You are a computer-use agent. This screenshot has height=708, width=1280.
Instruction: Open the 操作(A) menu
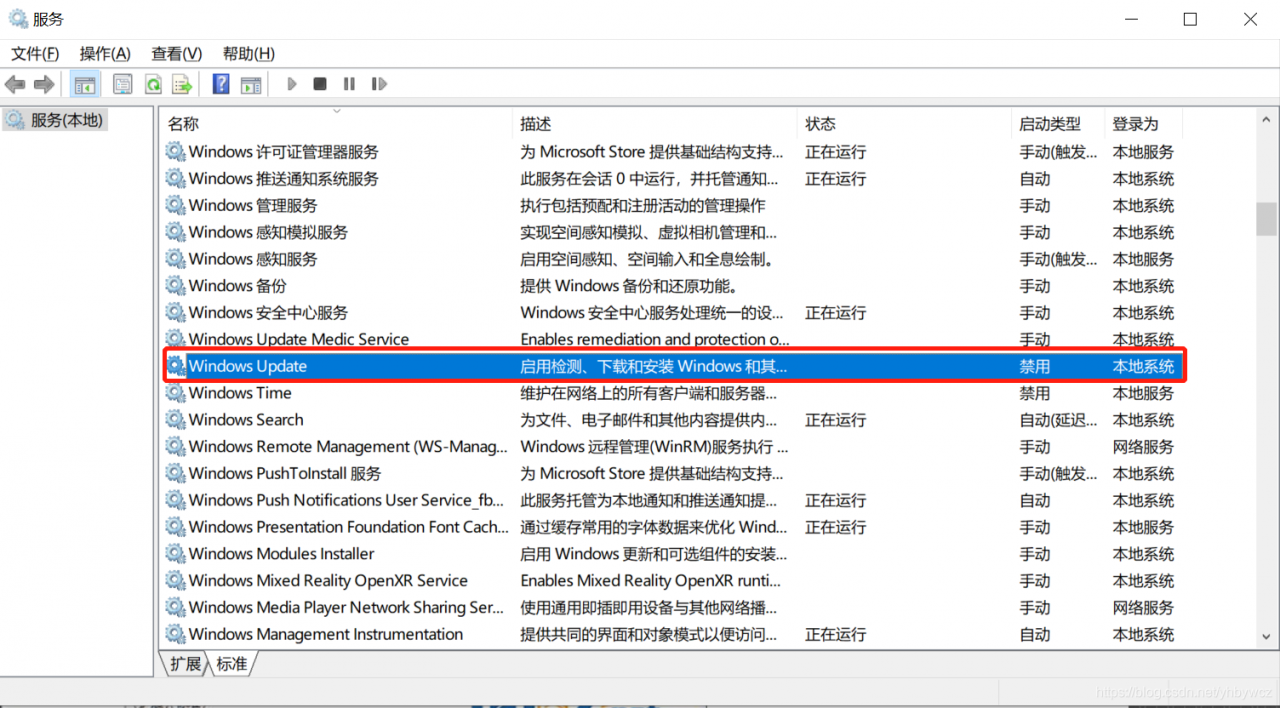click(105, 54)
